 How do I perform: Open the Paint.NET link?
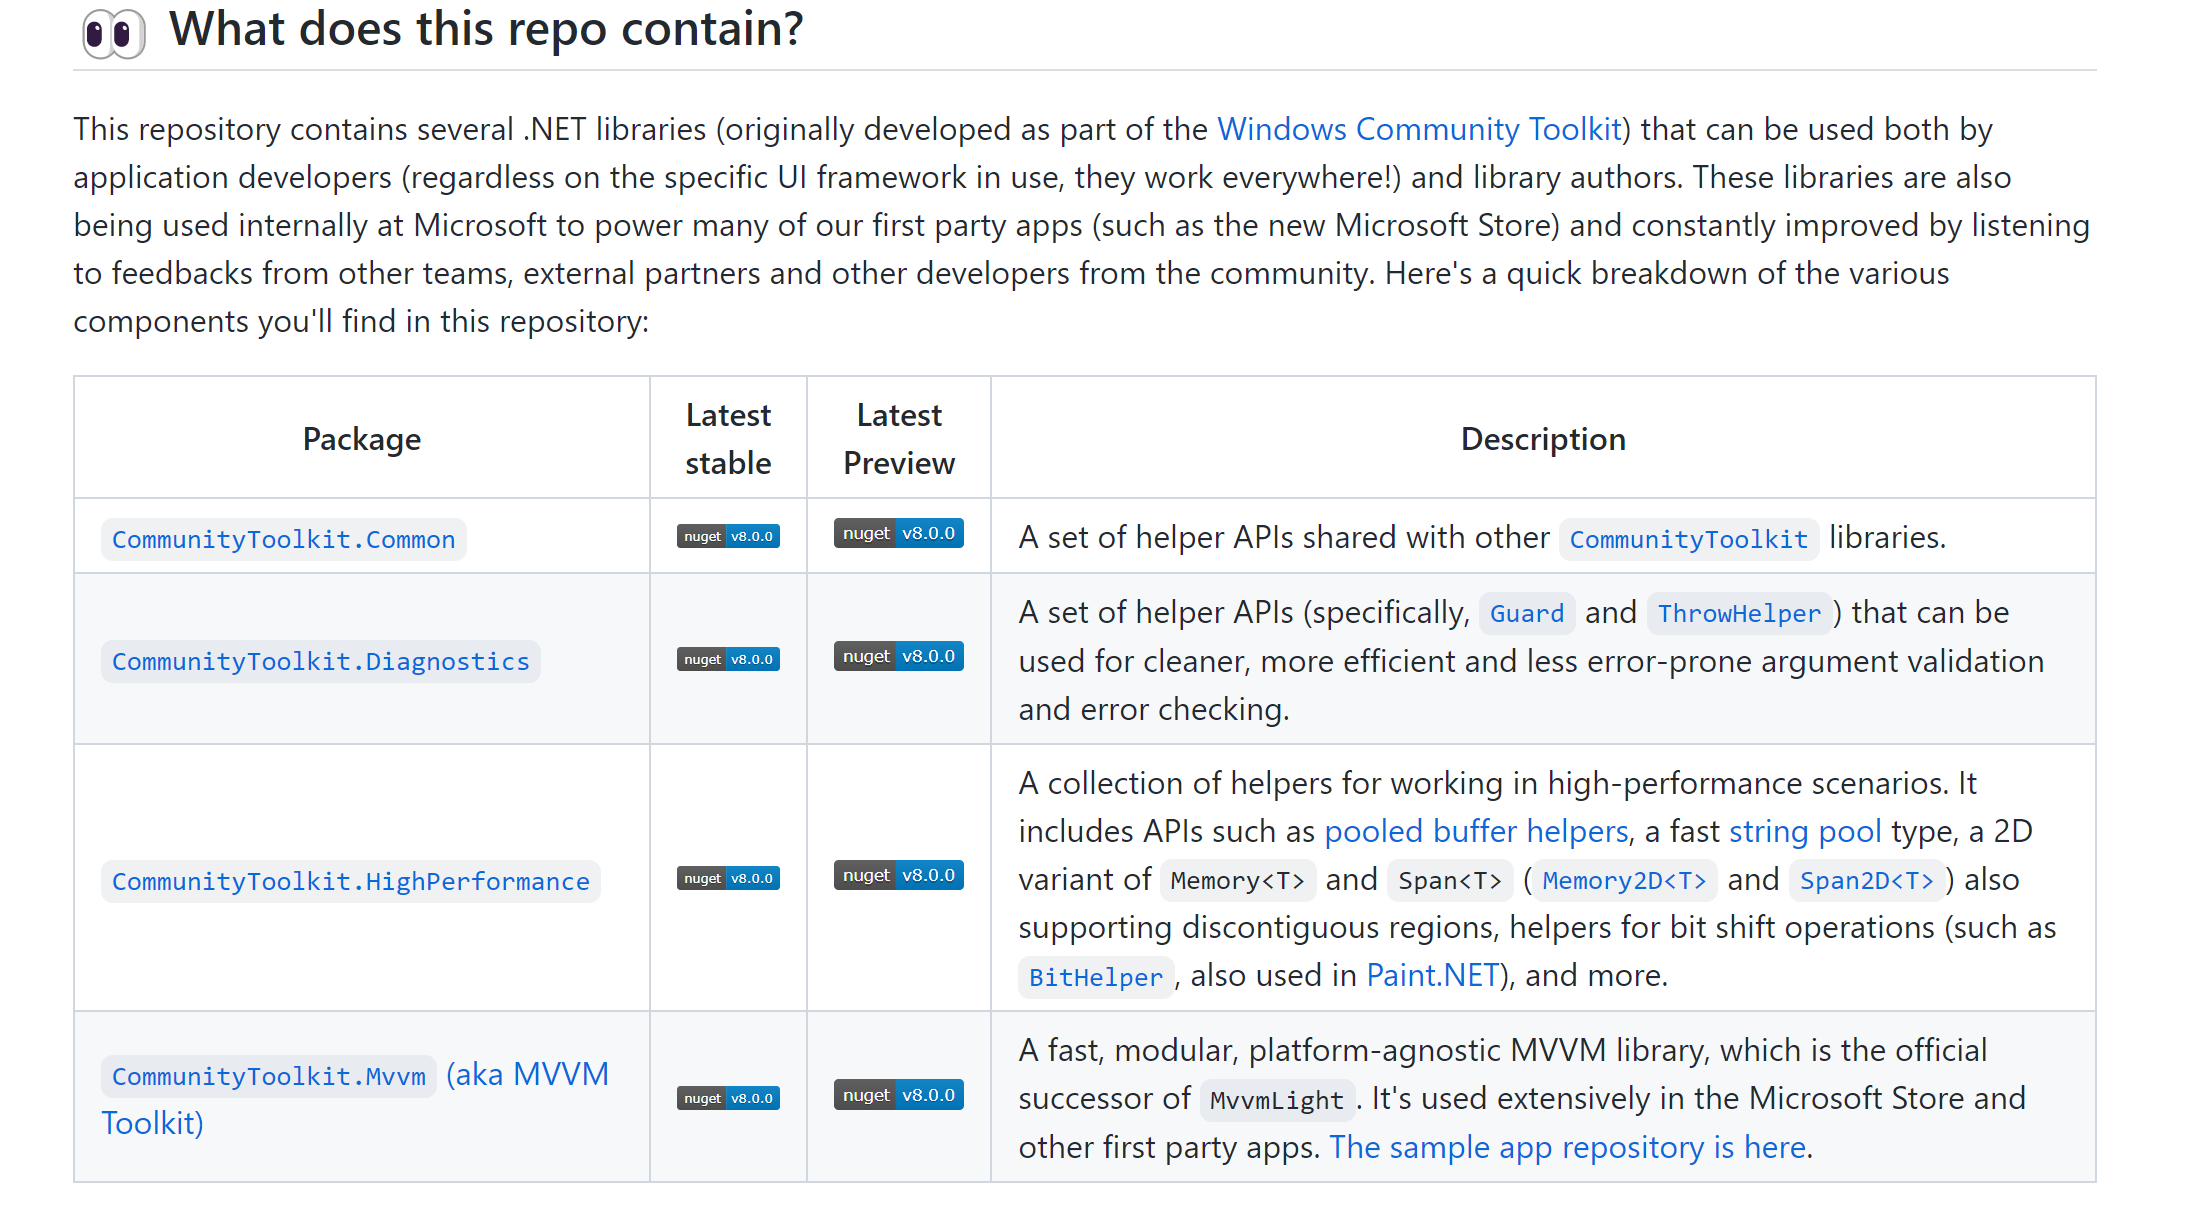1432,975
